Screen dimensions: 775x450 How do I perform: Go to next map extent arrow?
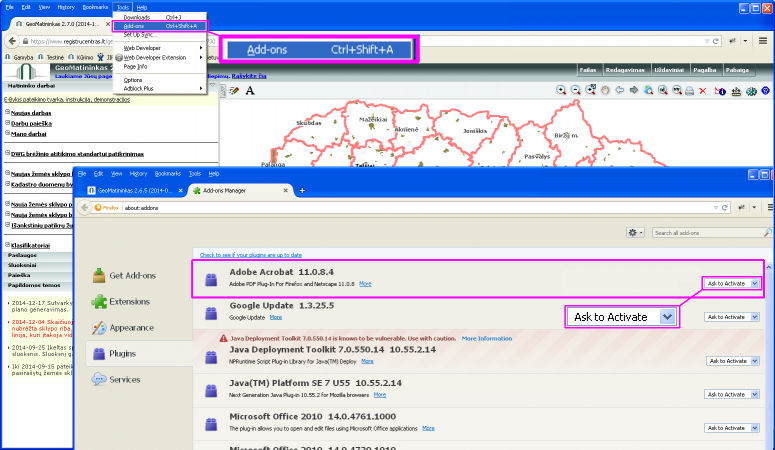634,90
